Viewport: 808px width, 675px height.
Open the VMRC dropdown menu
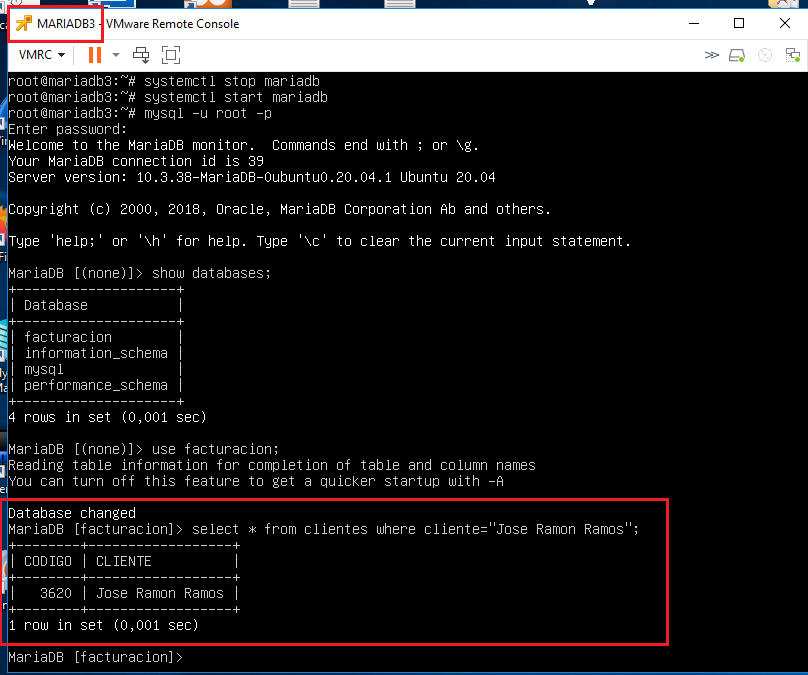point(42,54)
